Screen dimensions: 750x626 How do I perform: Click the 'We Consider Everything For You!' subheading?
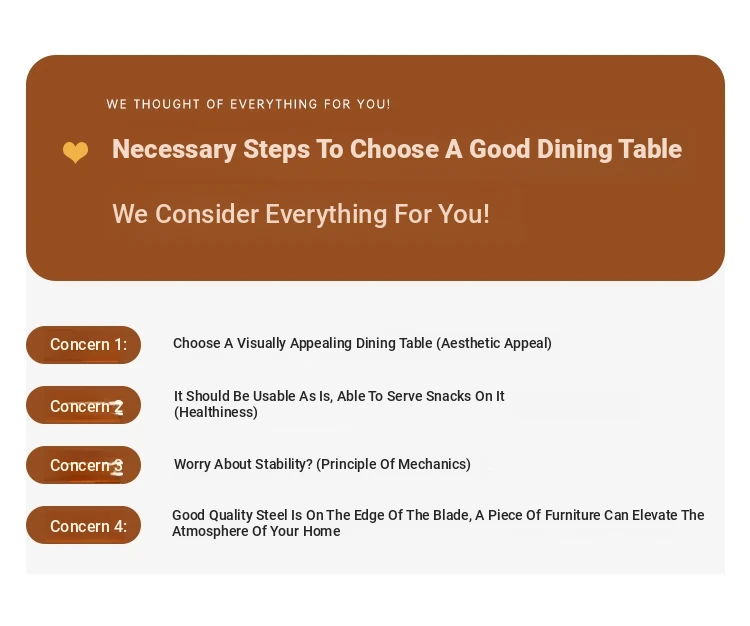301,214
